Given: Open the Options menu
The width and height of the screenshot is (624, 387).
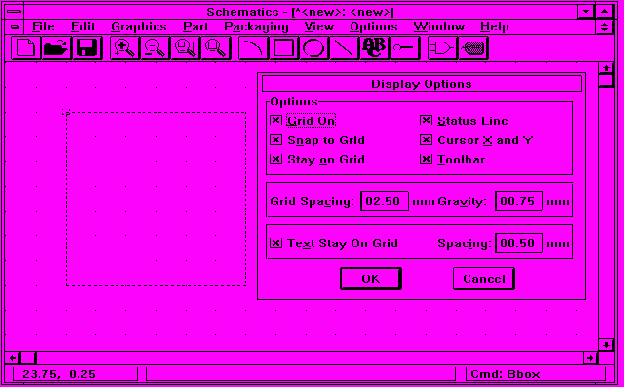Looking at the screenshot, I should (374, 27).
